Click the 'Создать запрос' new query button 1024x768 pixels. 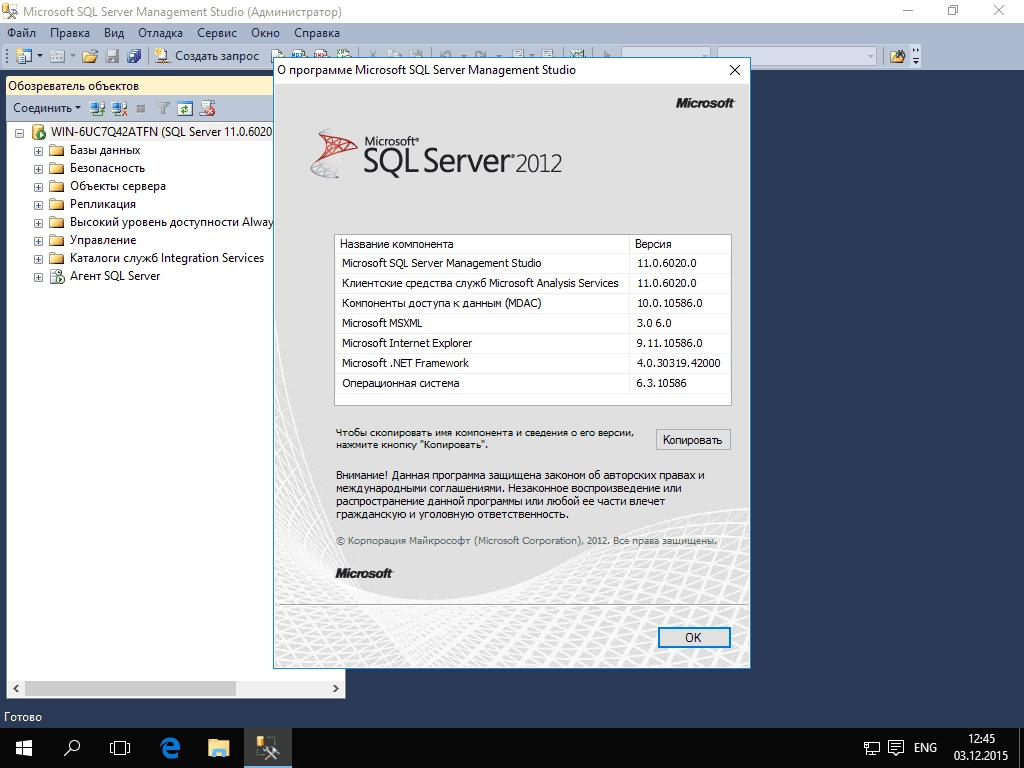[x=207, y=56]
